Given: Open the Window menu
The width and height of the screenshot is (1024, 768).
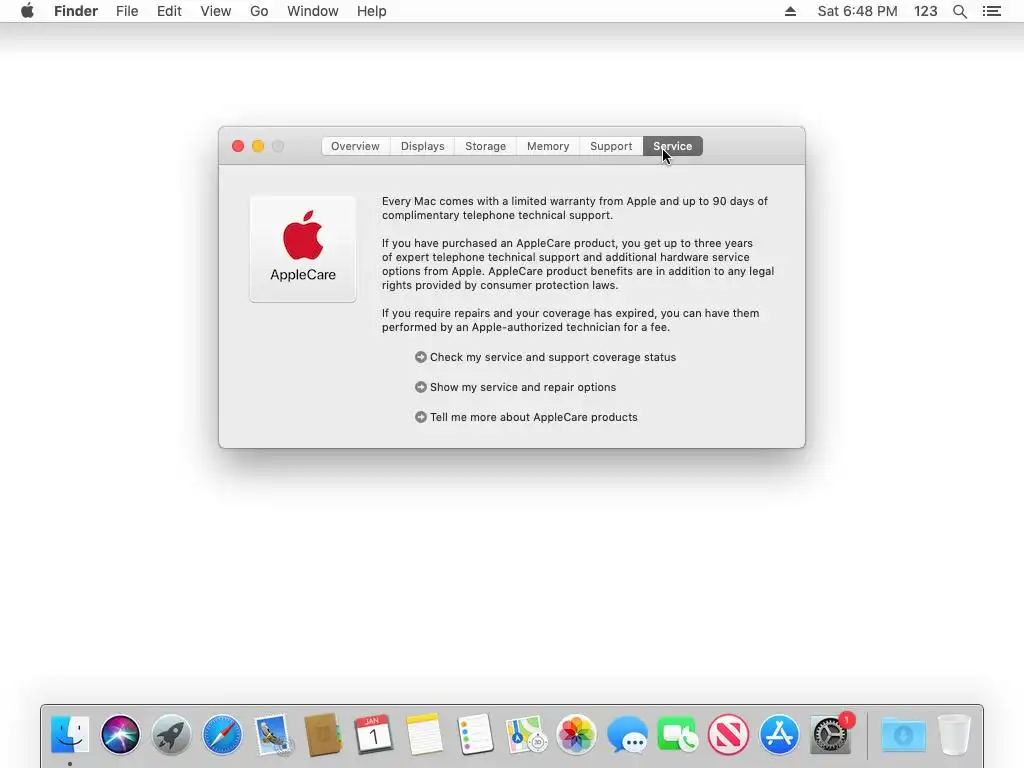Looking at the screenshot, I should tap(313, 11).
